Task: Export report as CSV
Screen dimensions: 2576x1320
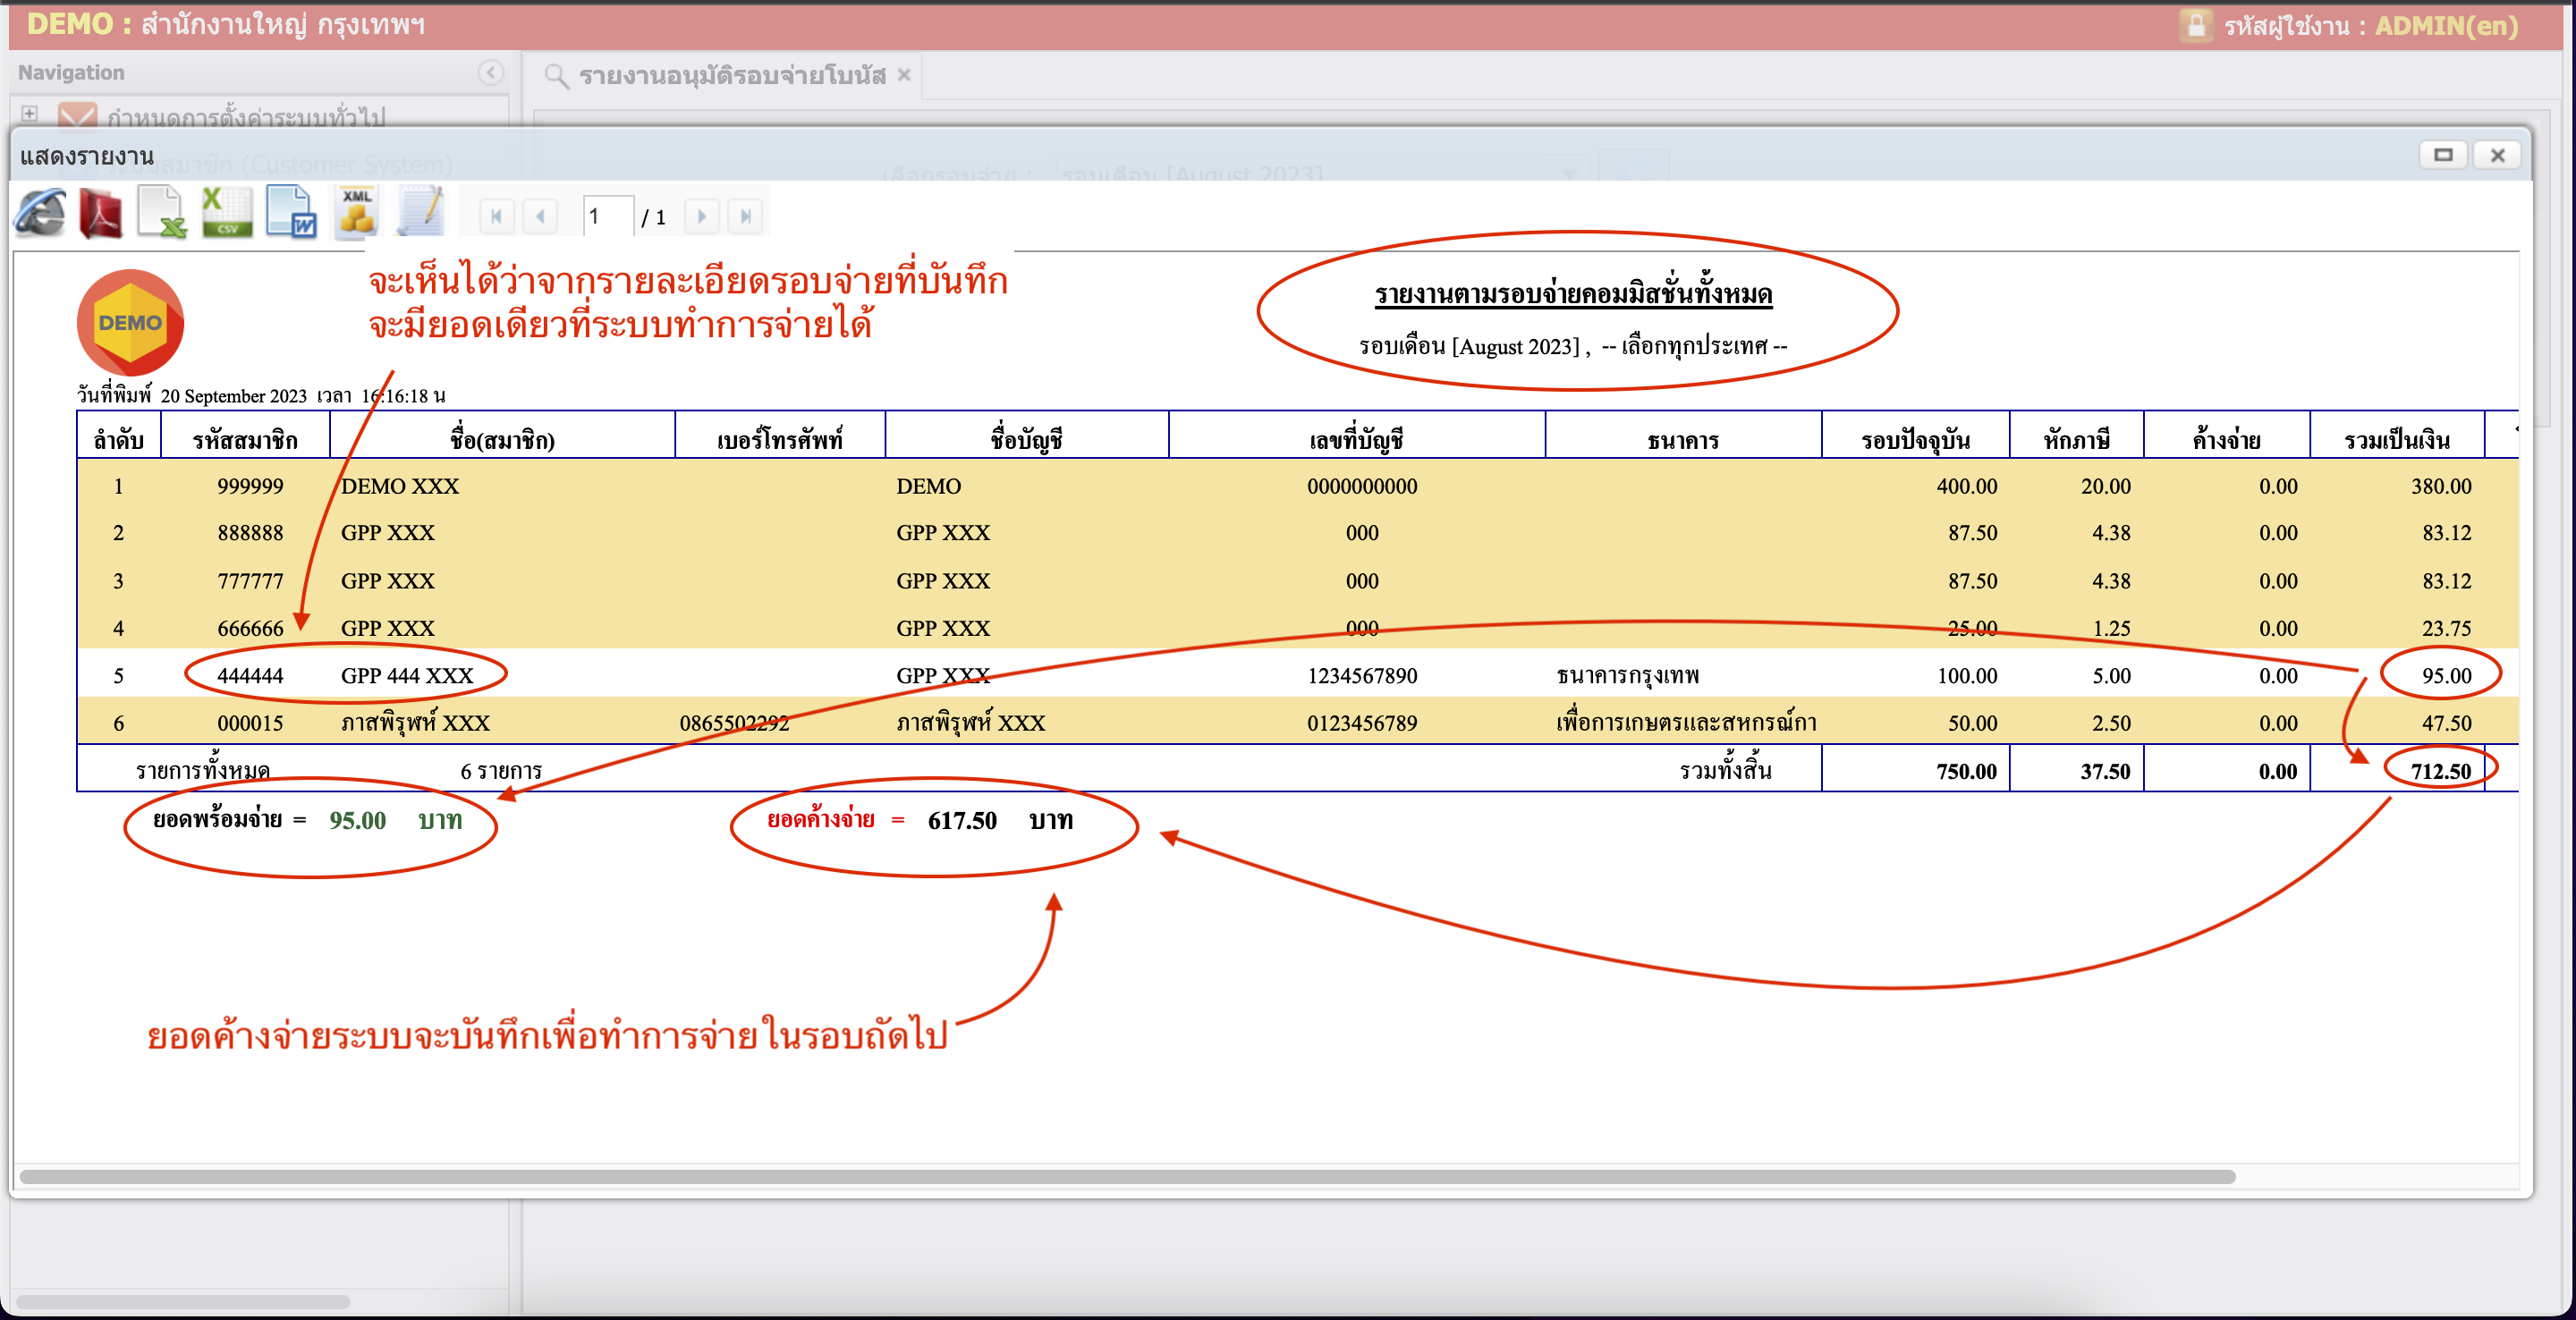Action: tap(226, 214)
